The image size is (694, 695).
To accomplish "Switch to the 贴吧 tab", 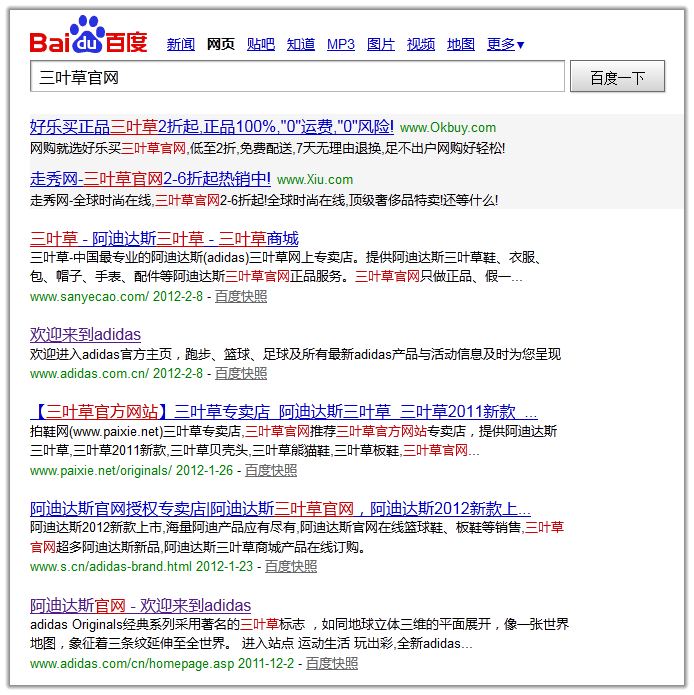I will coord(261,44).
